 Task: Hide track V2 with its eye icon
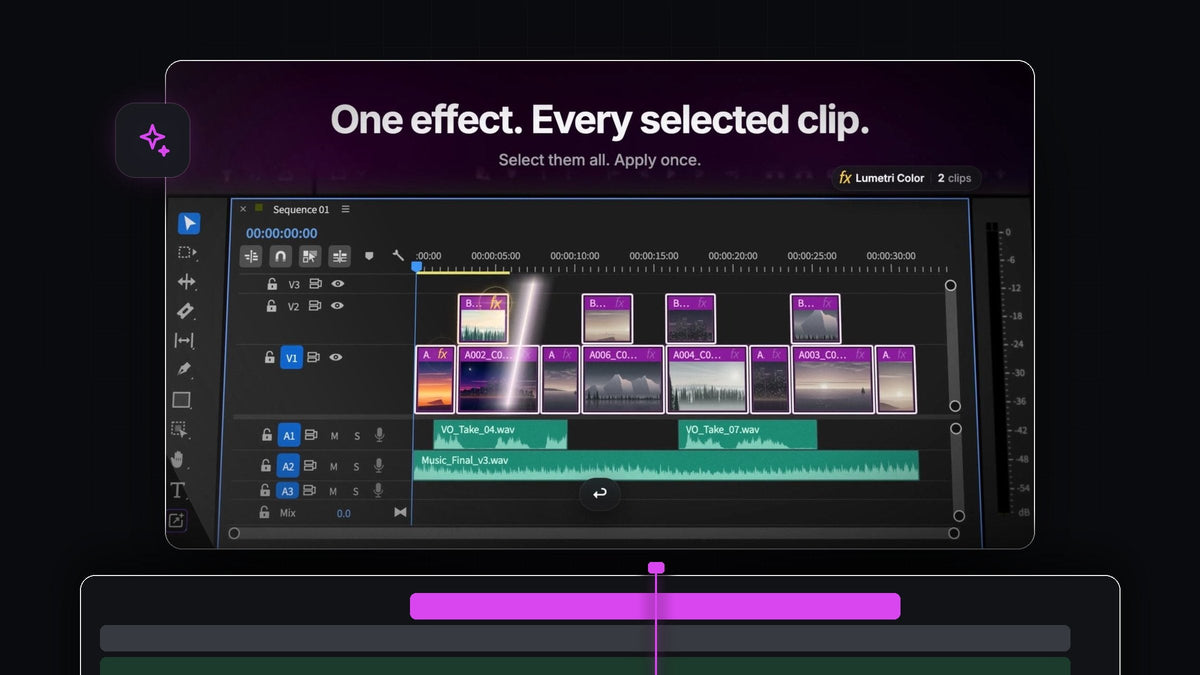[x=337, y=306]
